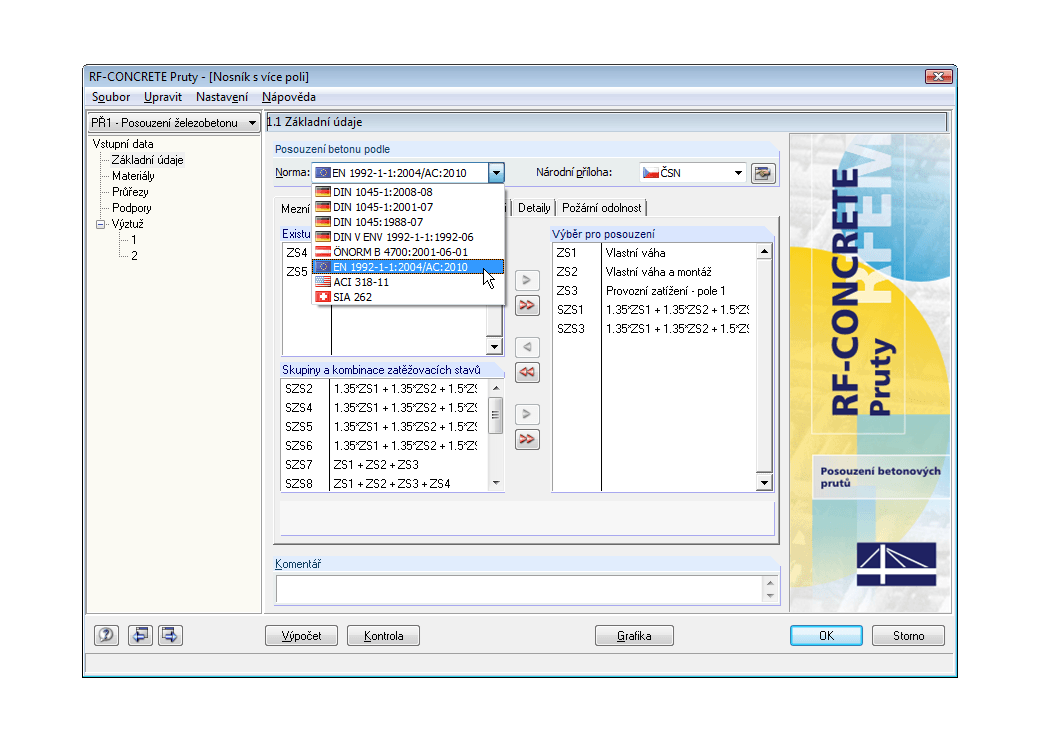Open the Nastavení menu
This screenshot has width=1040, height=743.
[222, 97]
